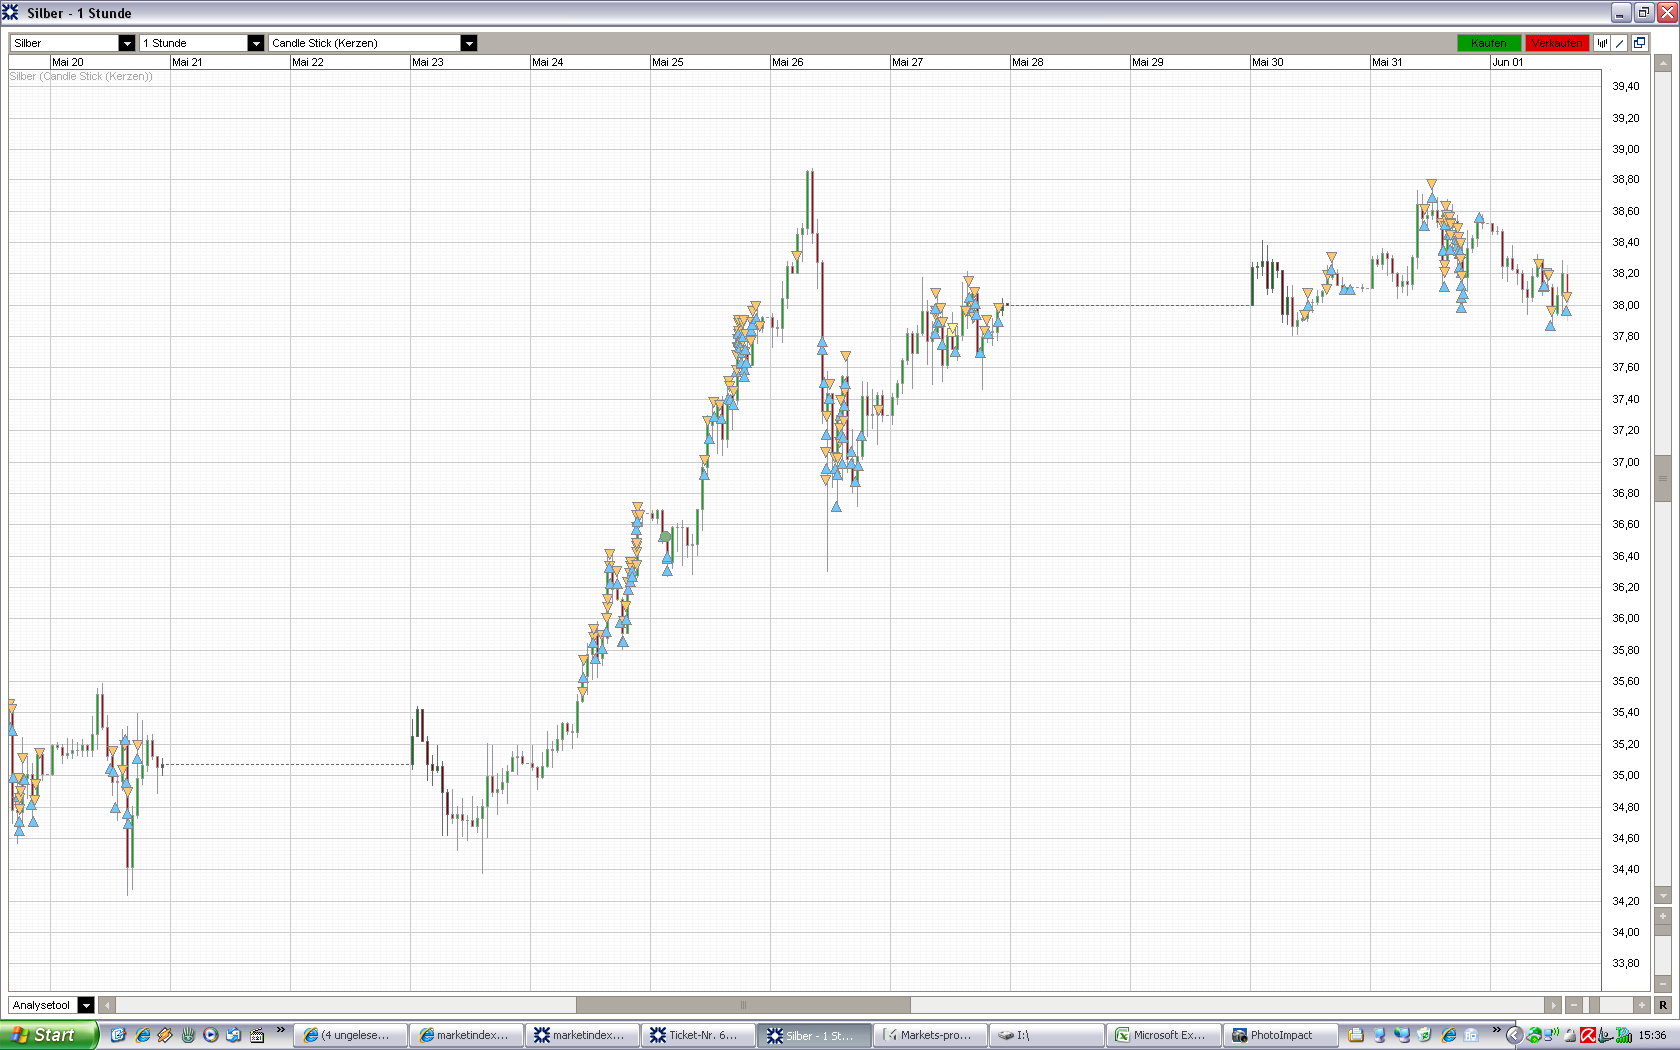Zoom out vertical price scale minus button
1680x1050 pixels.
coord(1663,984)
